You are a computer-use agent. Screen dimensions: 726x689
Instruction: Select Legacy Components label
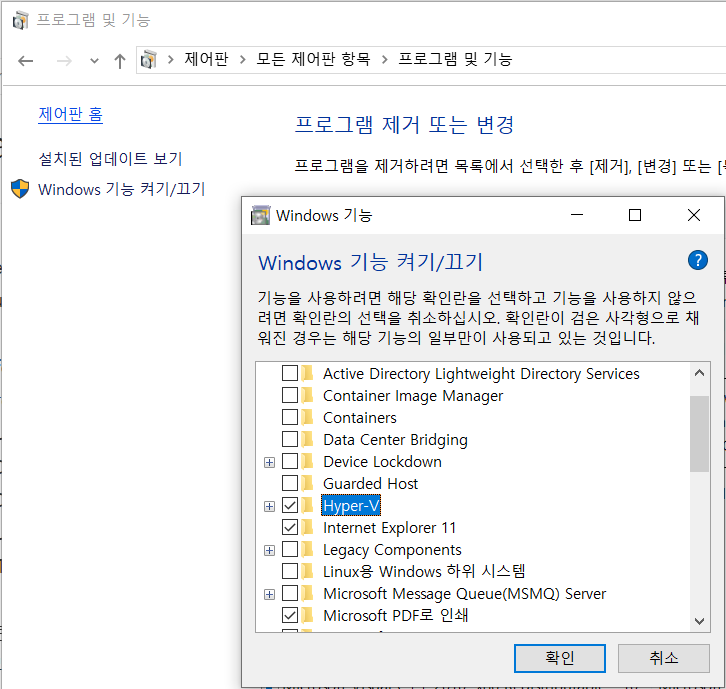click(x=392, y=550)
